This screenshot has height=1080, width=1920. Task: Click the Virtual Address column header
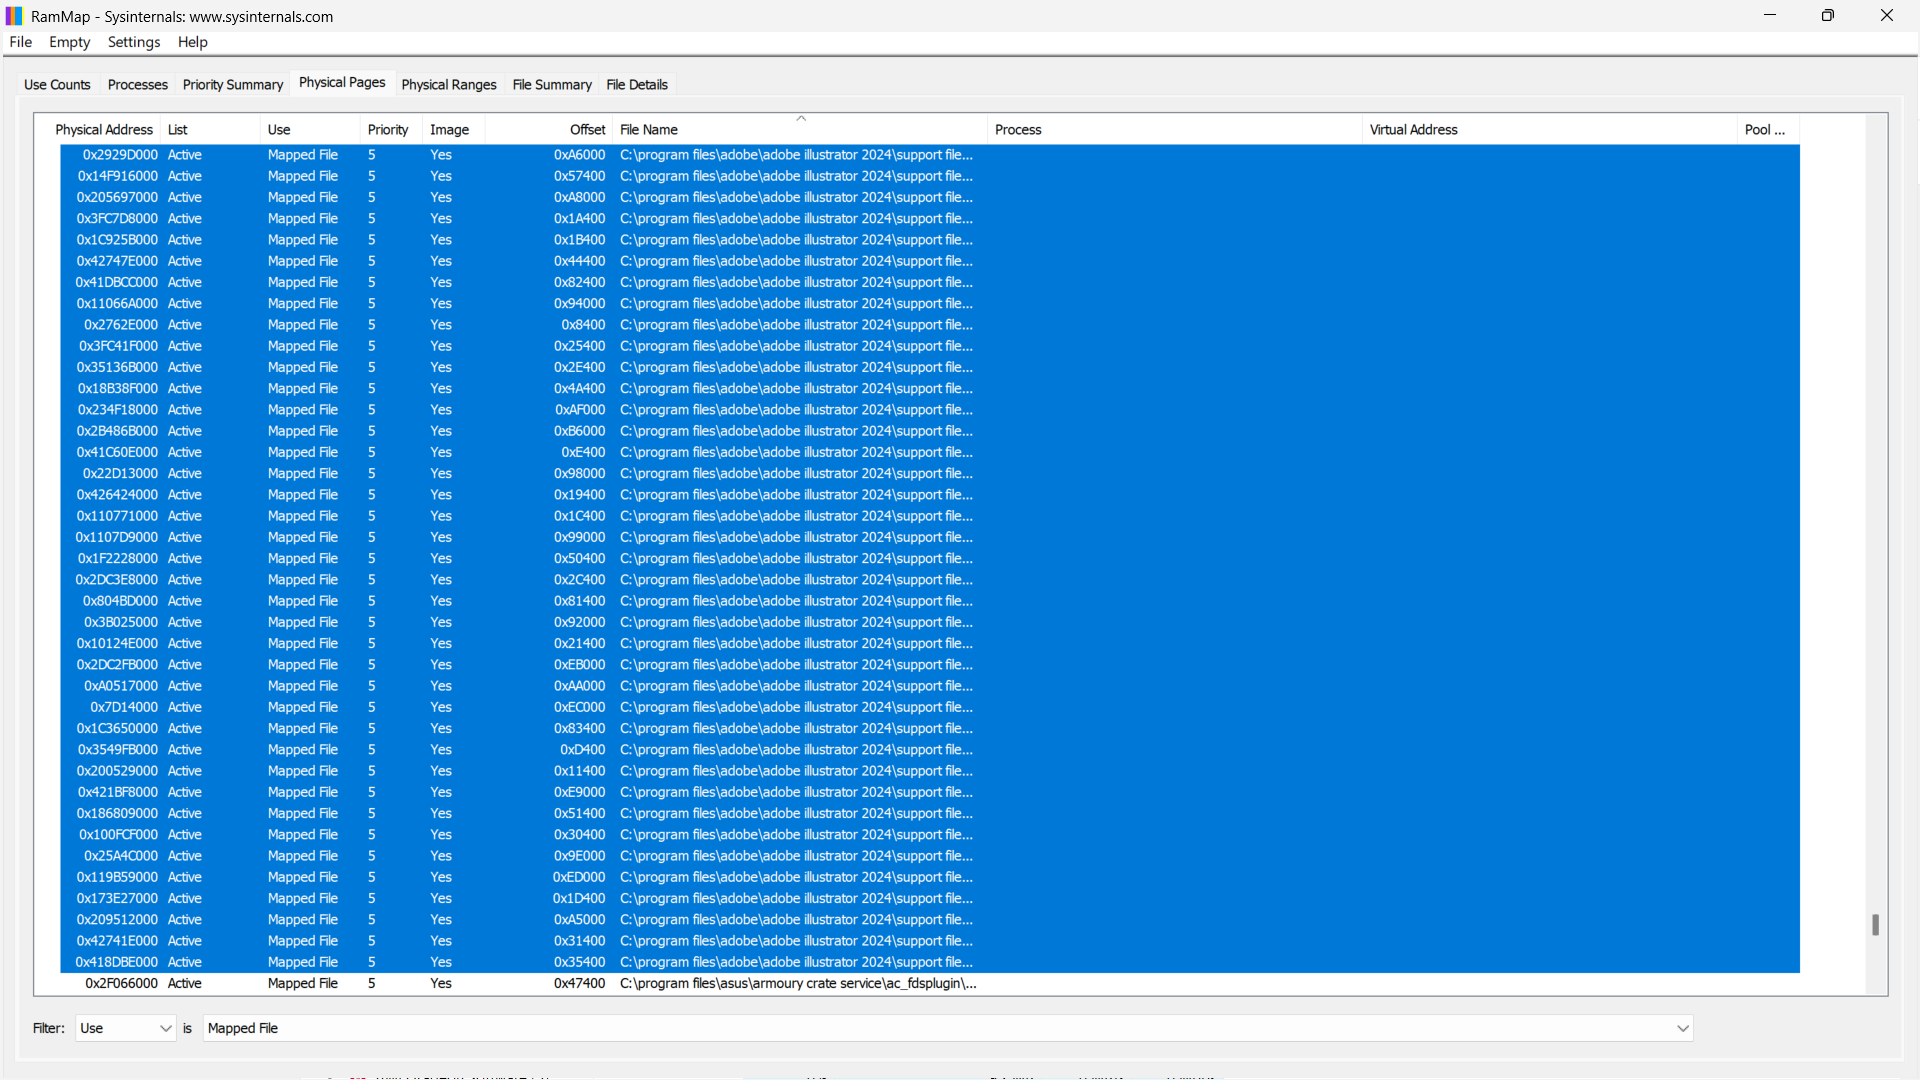click(x=1413, y=129)
